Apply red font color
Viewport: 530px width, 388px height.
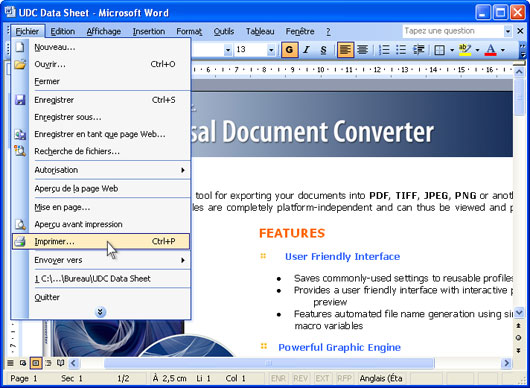coord(490,50)
